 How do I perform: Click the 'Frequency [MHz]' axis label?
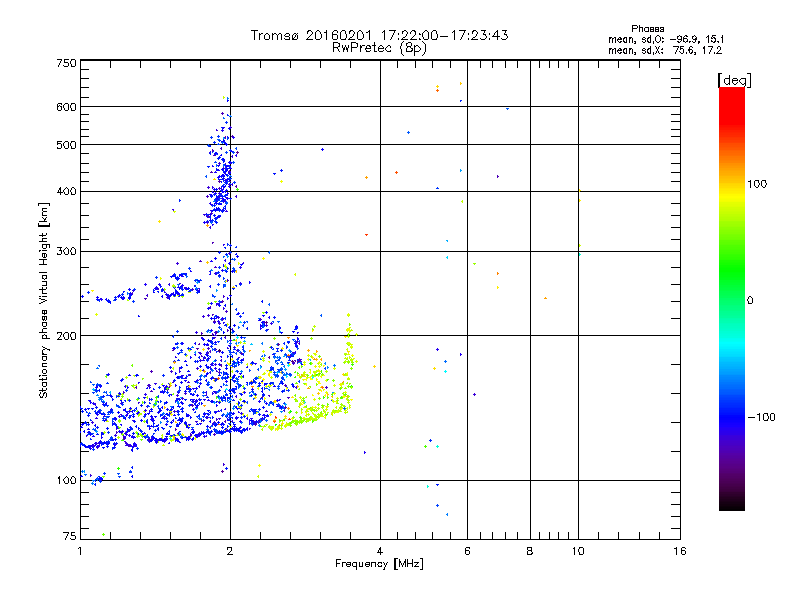379,564
